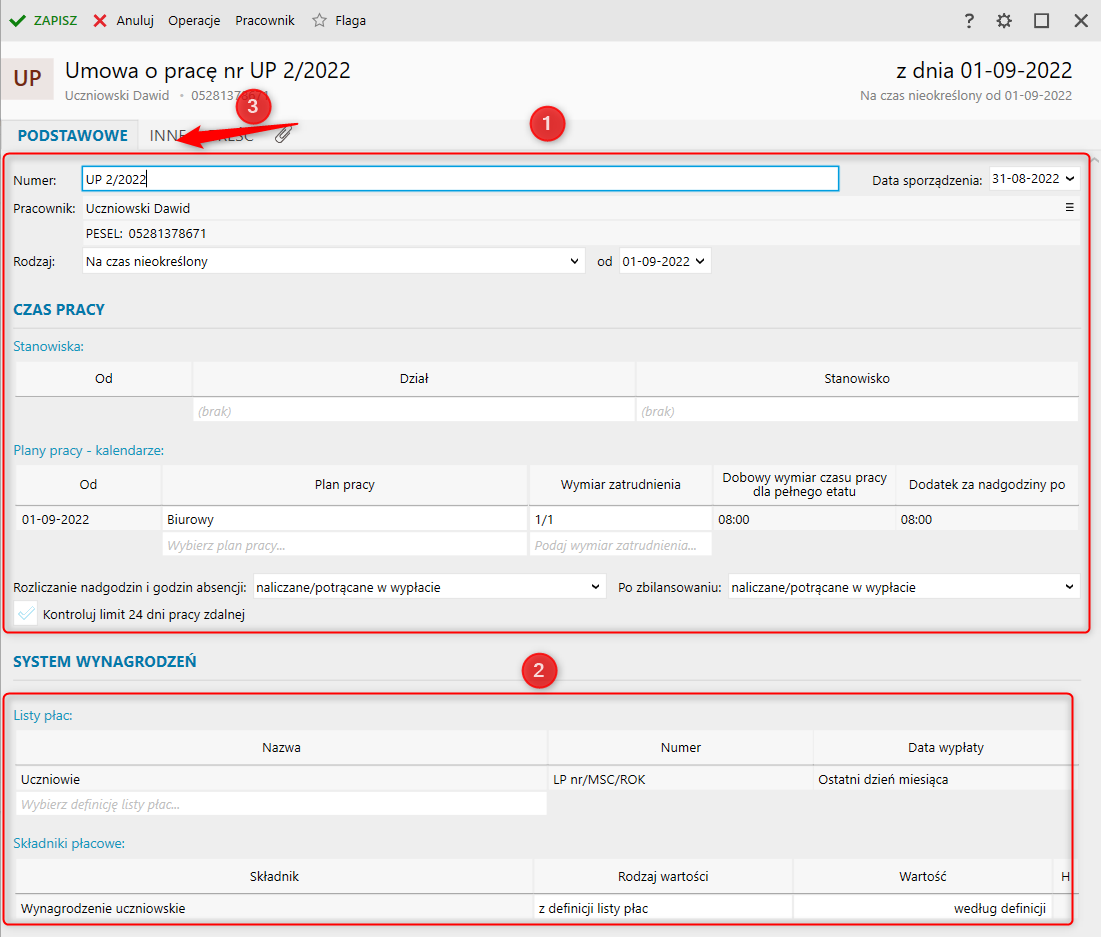Click the 'Ostatni dzień miesiąca' cell
The image size is (1101, 937).
pos(945,779)
